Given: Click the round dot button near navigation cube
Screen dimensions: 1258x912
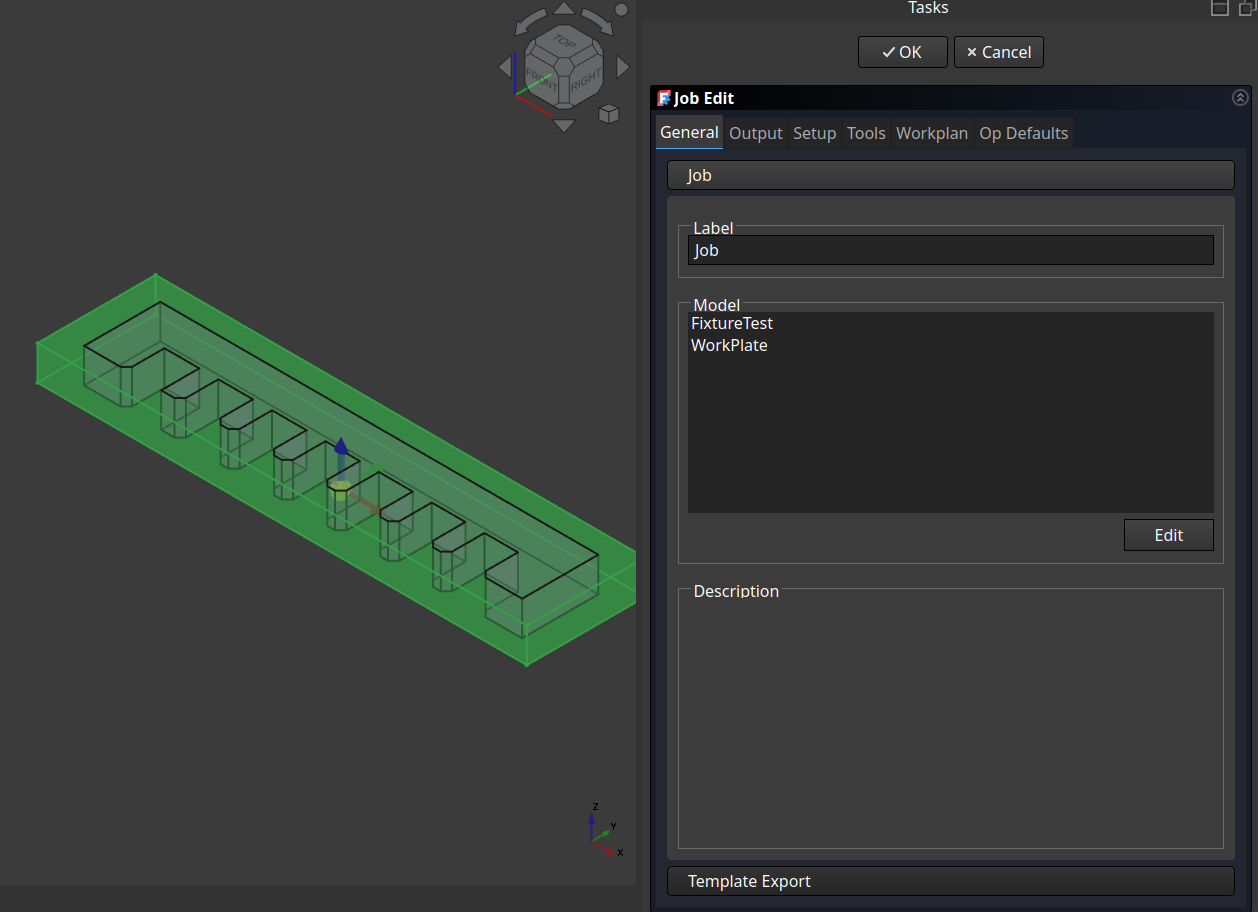Looking at the screenshot, I should (621, 9).
